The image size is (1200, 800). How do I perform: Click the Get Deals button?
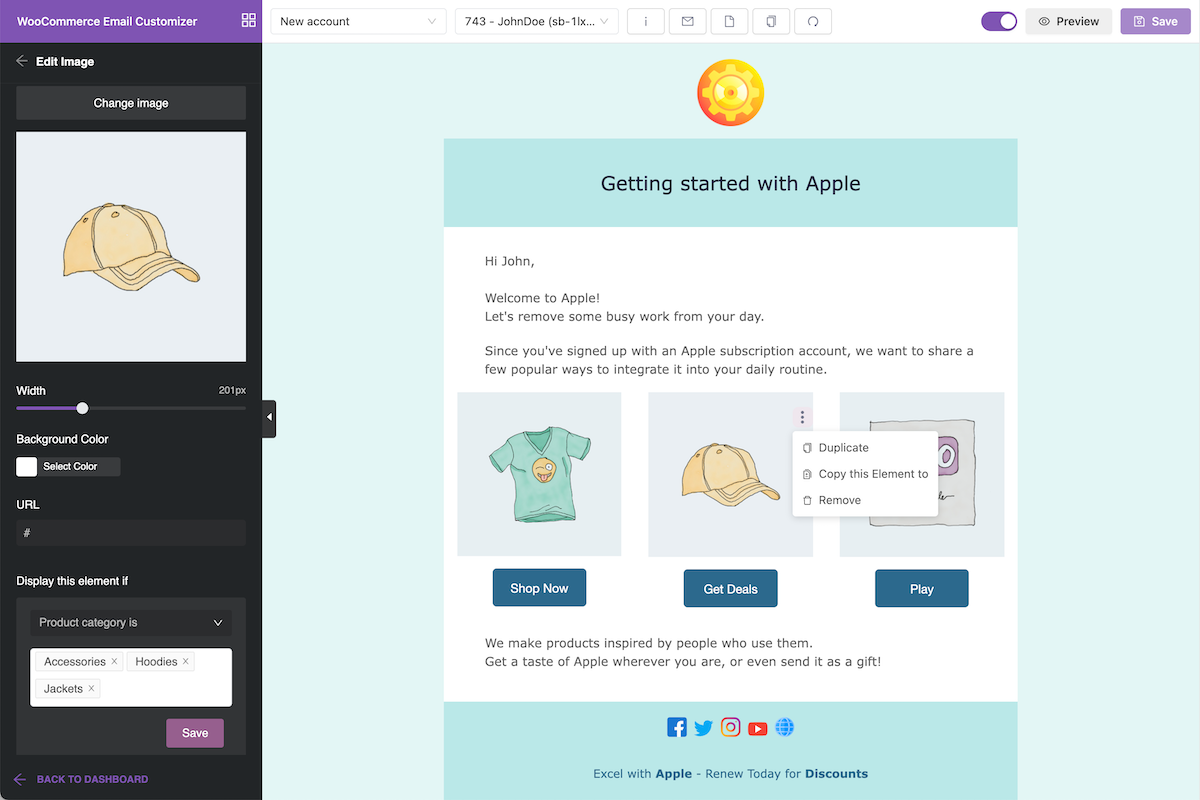pyautogui.click(x=731, y=589)
